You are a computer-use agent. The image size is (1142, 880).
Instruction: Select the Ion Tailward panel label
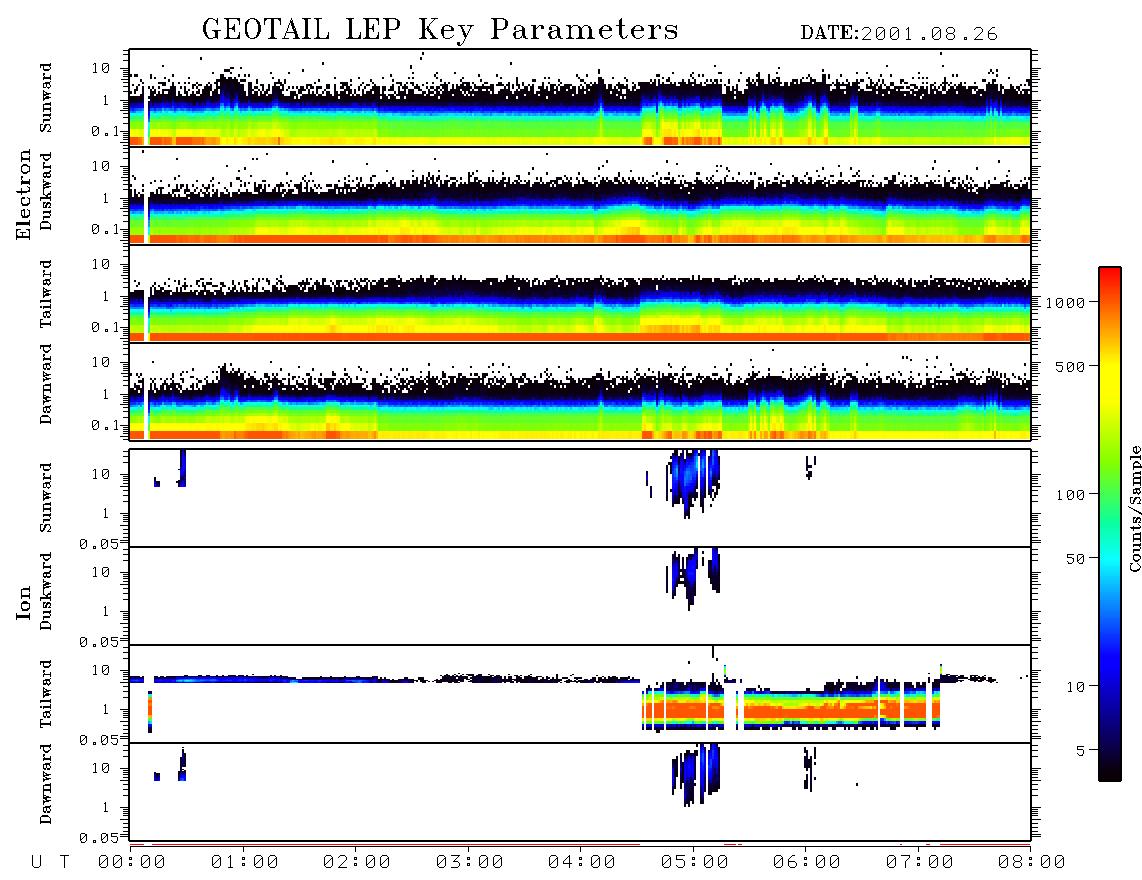[x=46, y=694]
